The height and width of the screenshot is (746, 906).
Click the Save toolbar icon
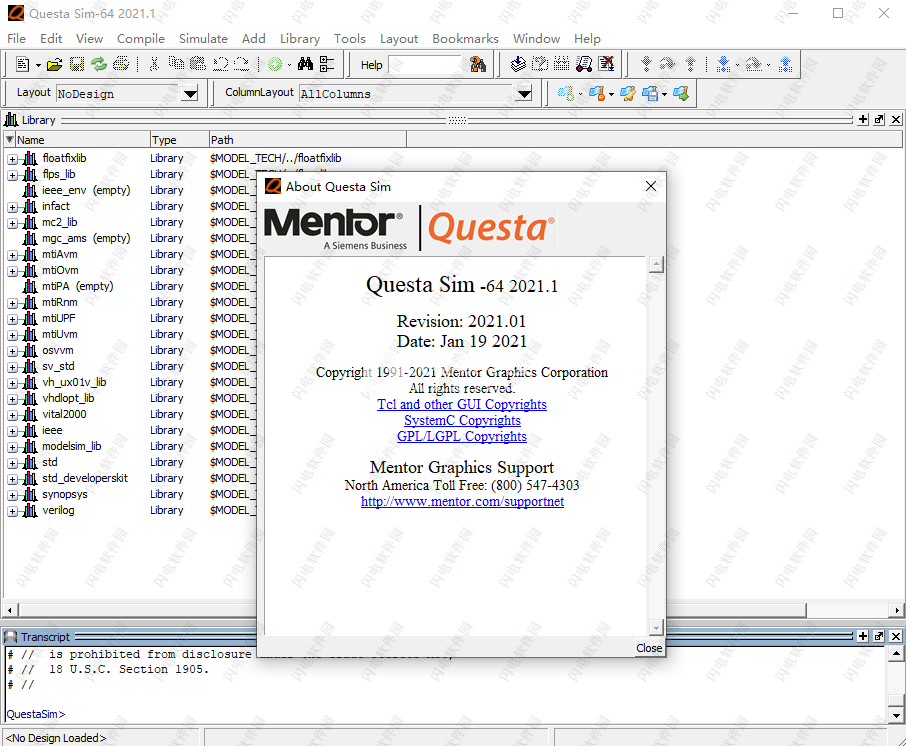click(78, 64)
